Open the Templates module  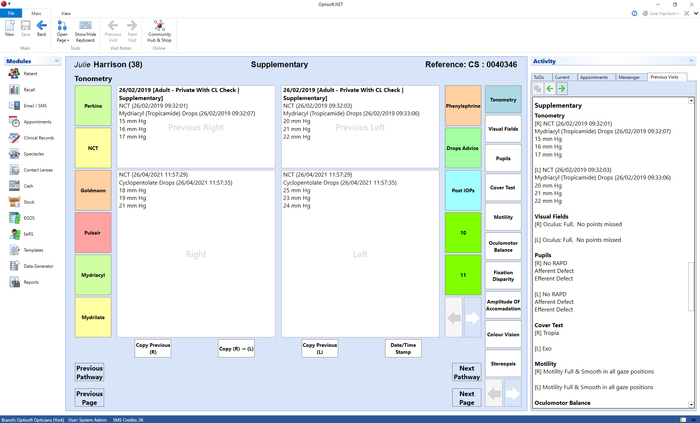coord(26,250)
